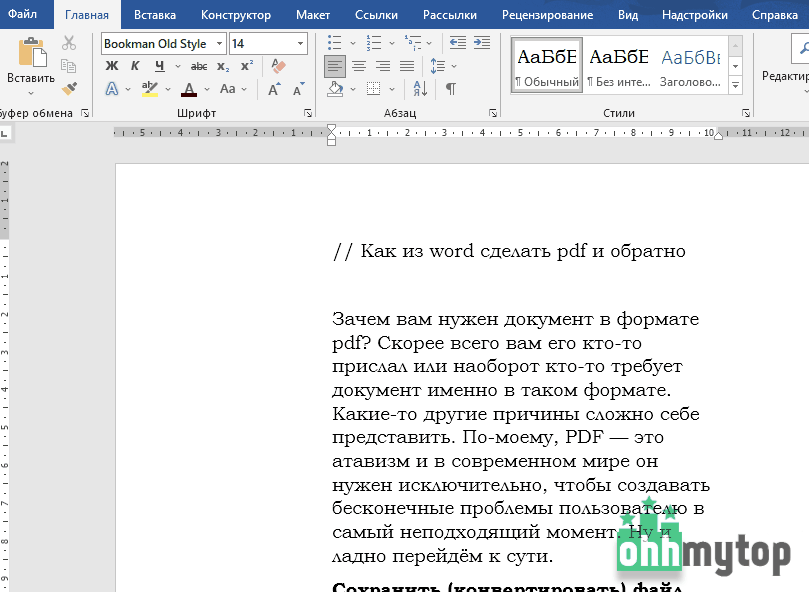Click the first-line indent marker on ruler

[331, 128]
